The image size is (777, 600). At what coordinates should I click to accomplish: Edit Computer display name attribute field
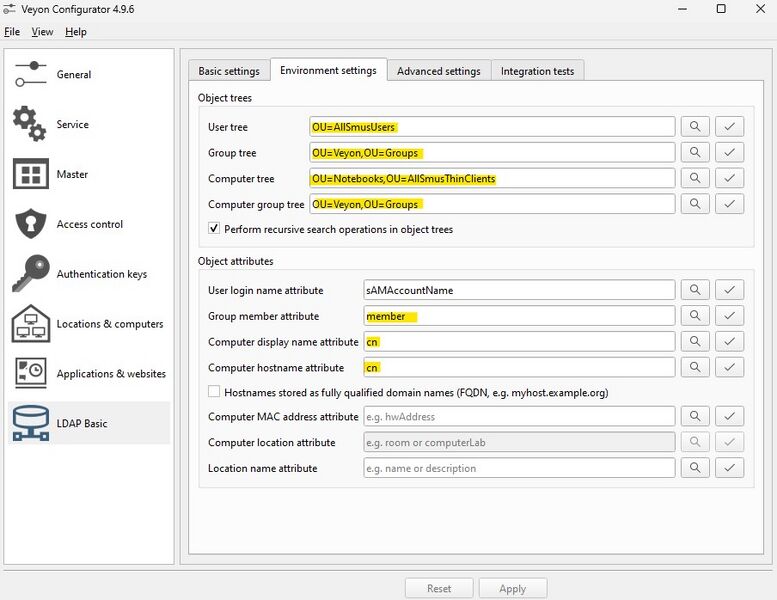(x=519, y=341)
